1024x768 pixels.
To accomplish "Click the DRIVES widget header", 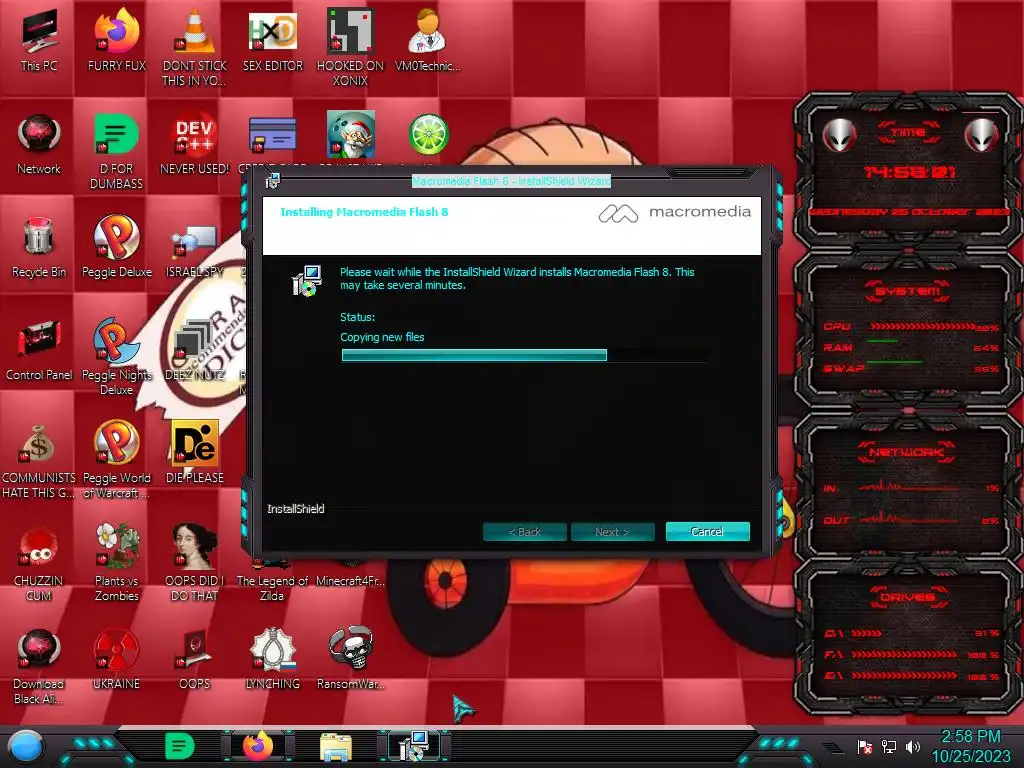I will coord(907,597).
